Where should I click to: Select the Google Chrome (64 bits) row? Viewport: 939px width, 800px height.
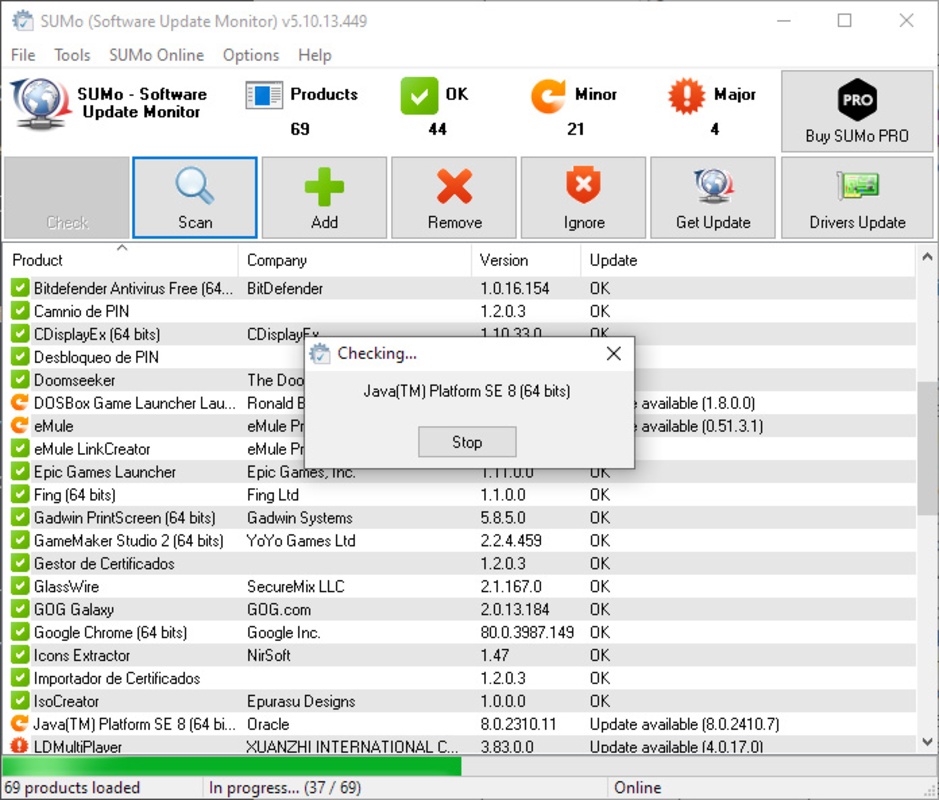[x=460, y=632]
